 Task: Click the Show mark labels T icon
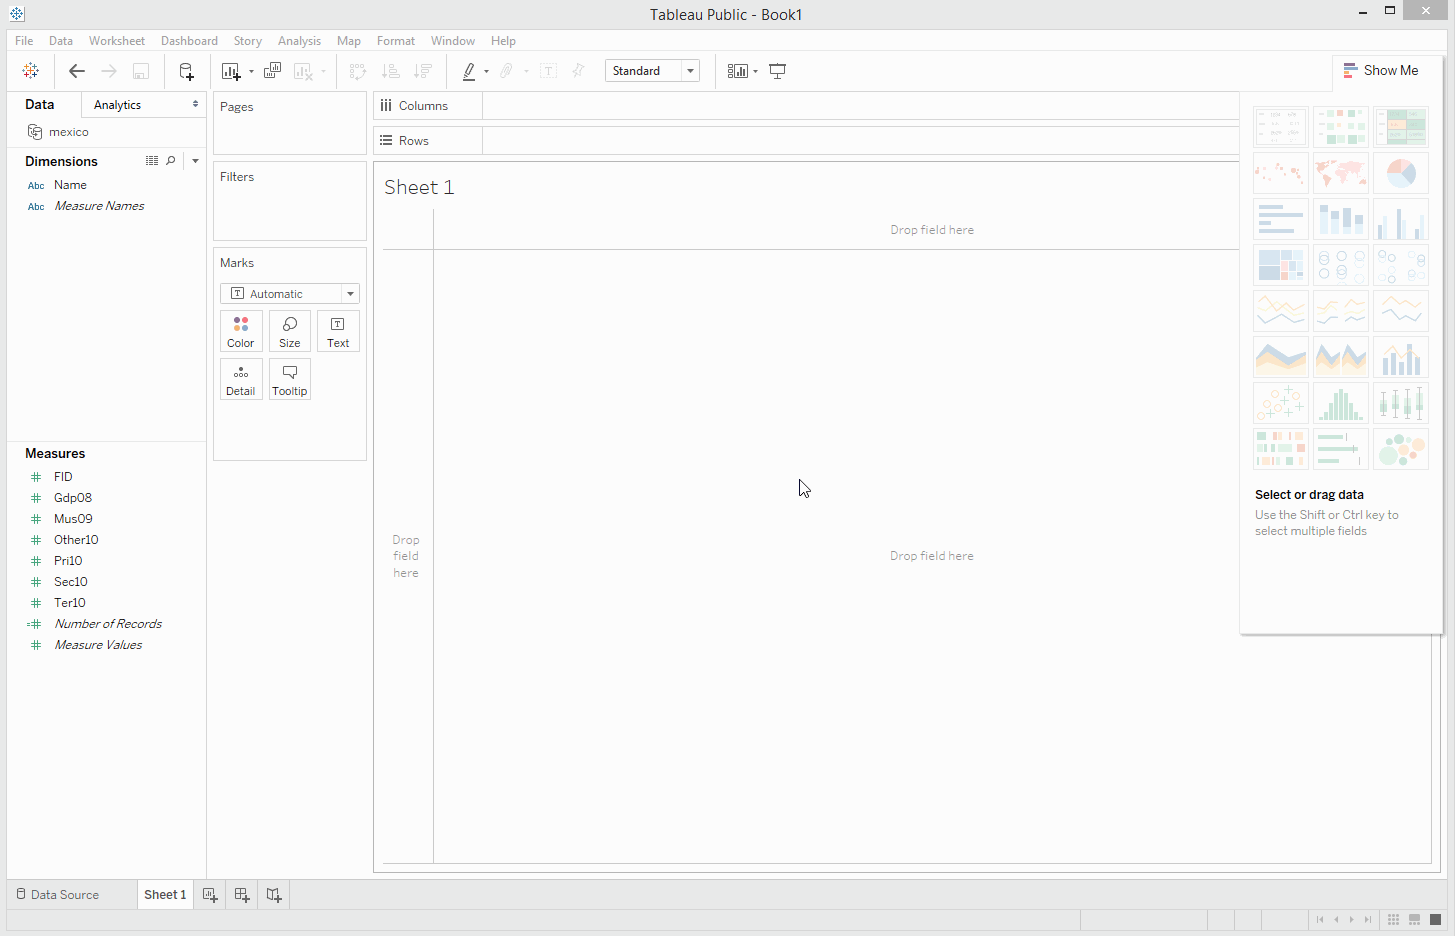pos(548,71)
